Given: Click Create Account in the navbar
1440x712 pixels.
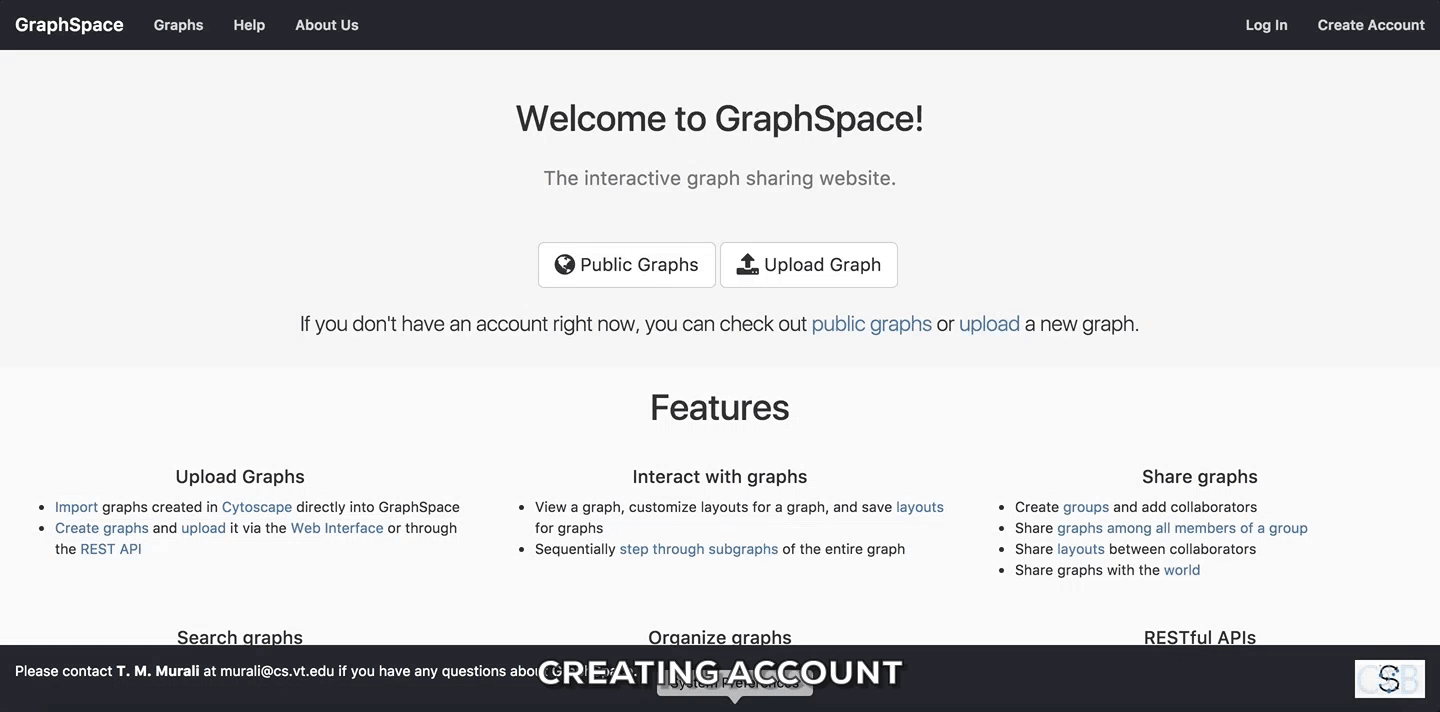Looking at the screenshot, I should pyautogui.click(x=1371, y=25).
